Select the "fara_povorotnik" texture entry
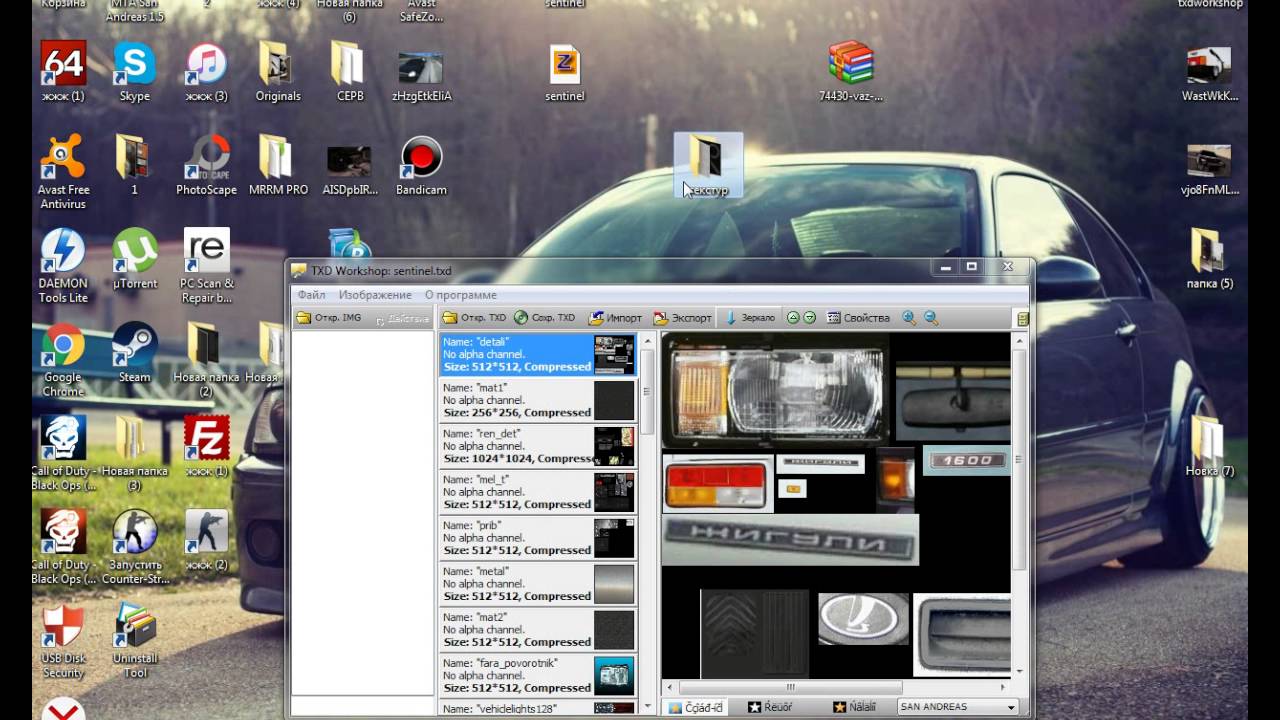1280x720 pixels. pyautogui.click(x=538, y=677)
